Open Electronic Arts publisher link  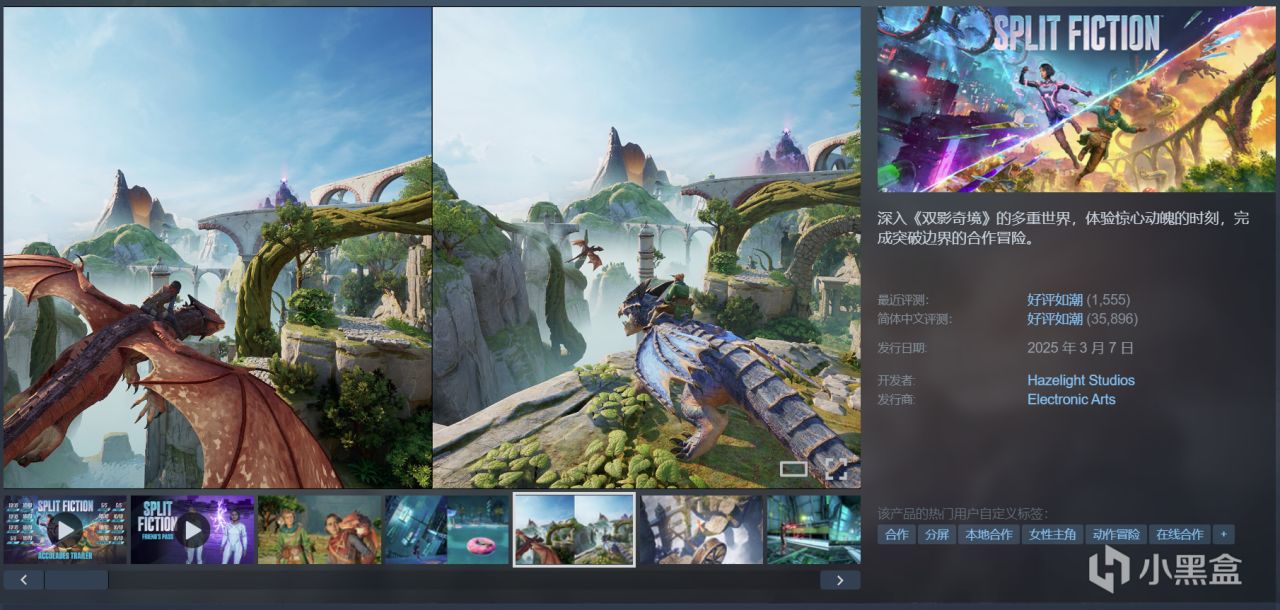pyautogui.click(x=1071, y=399)
